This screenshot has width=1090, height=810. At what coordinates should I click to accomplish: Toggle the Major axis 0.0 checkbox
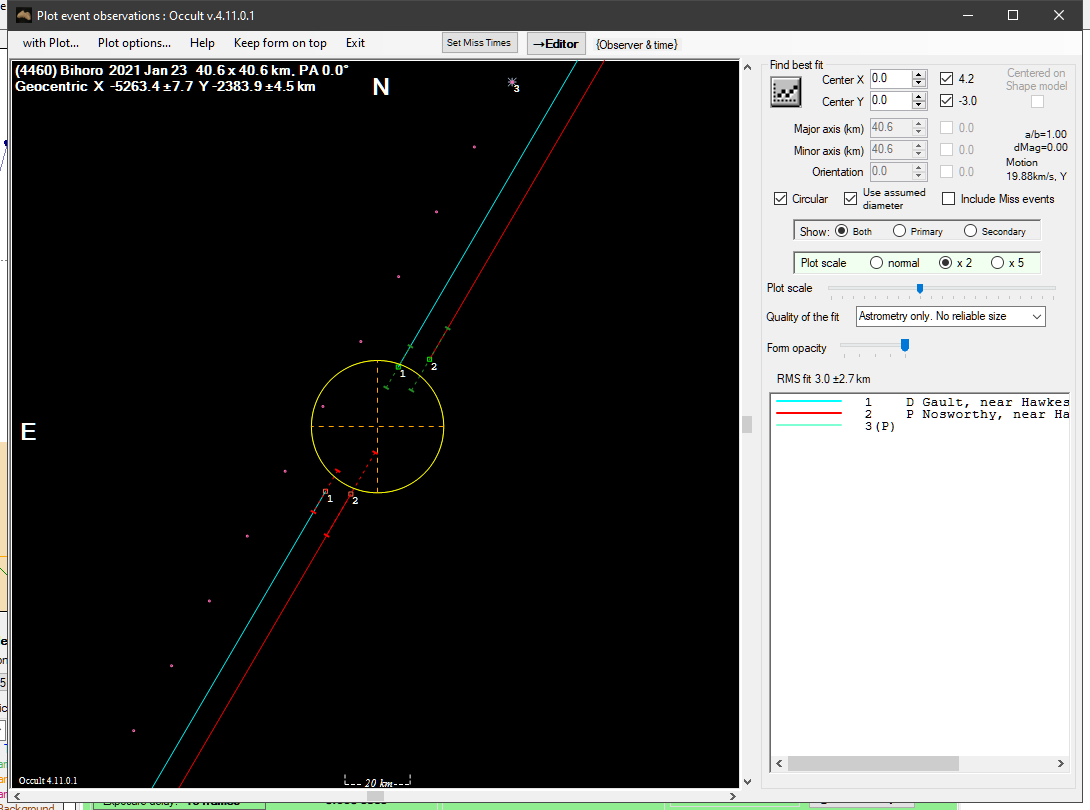tap(946, 128)
